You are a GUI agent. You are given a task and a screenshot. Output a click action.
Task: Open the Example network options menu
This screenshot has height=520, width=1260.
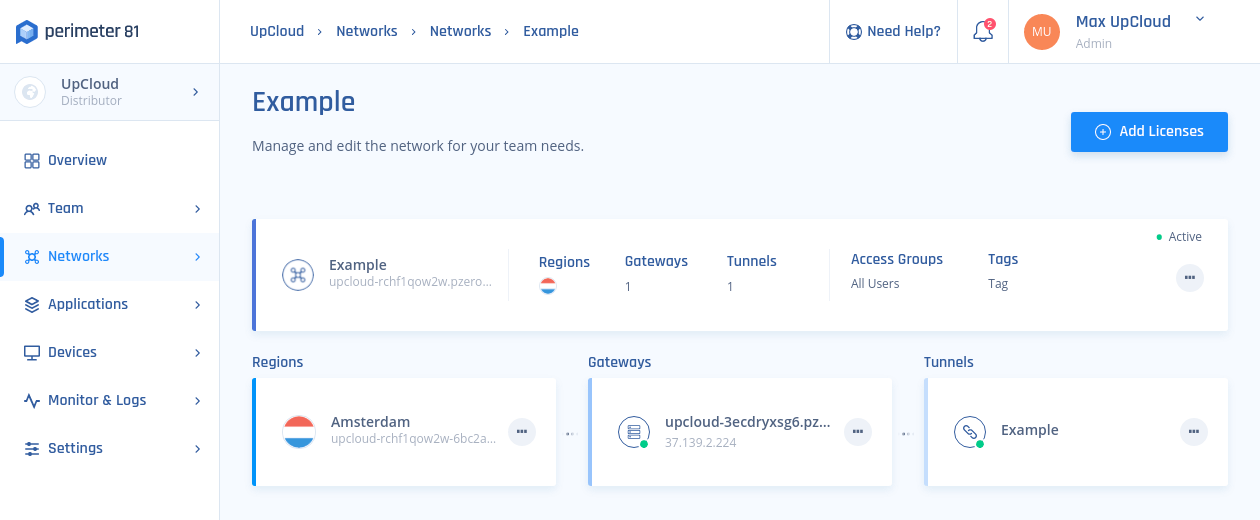click(x=1189, y=277)
